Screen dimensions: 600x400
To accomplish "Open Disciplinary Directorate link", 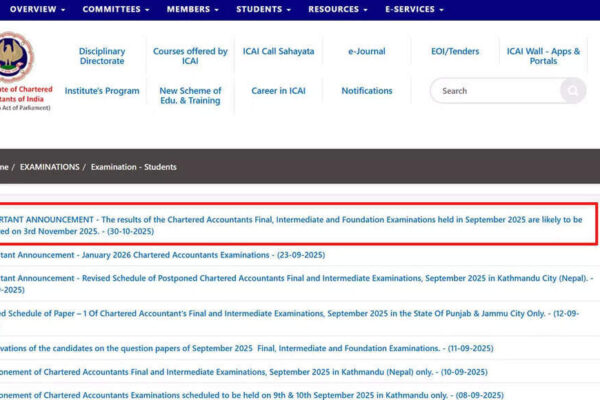I will click(102, 56).
